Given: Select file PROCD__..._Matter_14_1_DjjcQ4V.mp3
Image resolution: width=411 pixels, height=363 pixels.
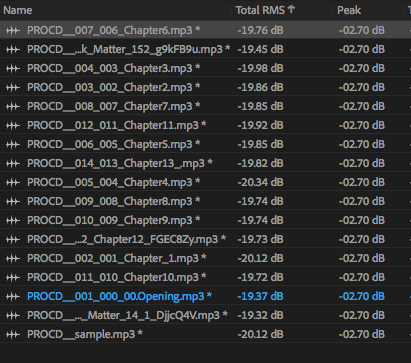Looking at the screenshot, I should [127, 315].
